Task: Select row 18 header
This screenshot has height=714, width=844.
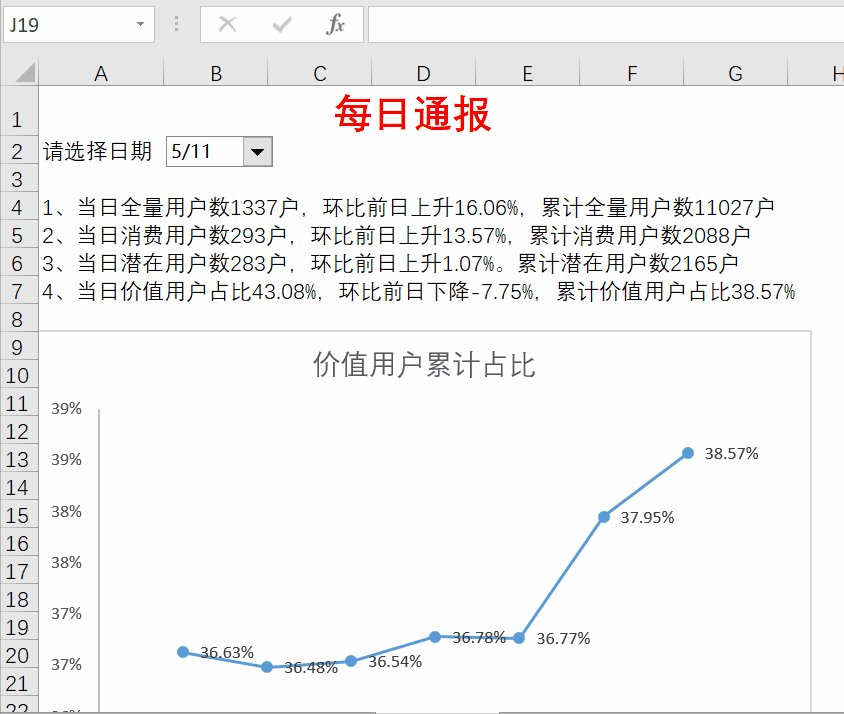Action: [19, 599]
